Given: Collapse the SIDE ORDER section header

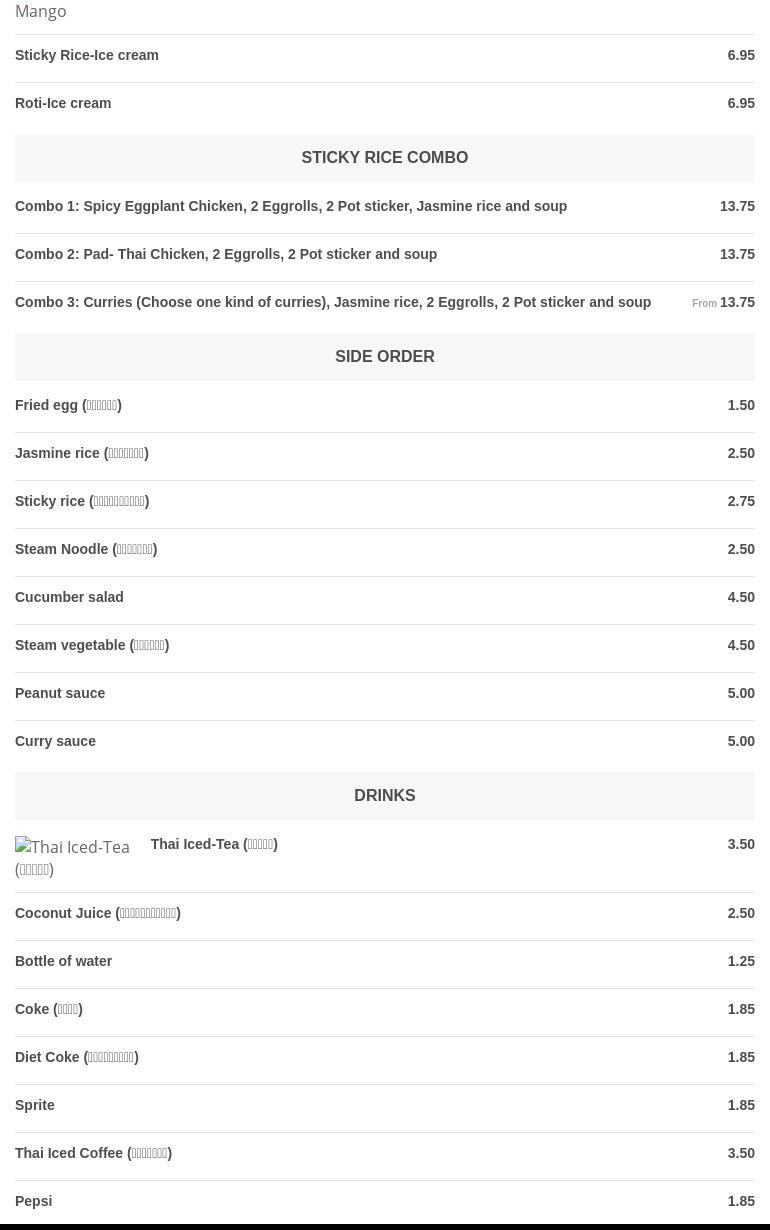Looking at the screenshot, I should pyautogui.click(x=384, y=356).
